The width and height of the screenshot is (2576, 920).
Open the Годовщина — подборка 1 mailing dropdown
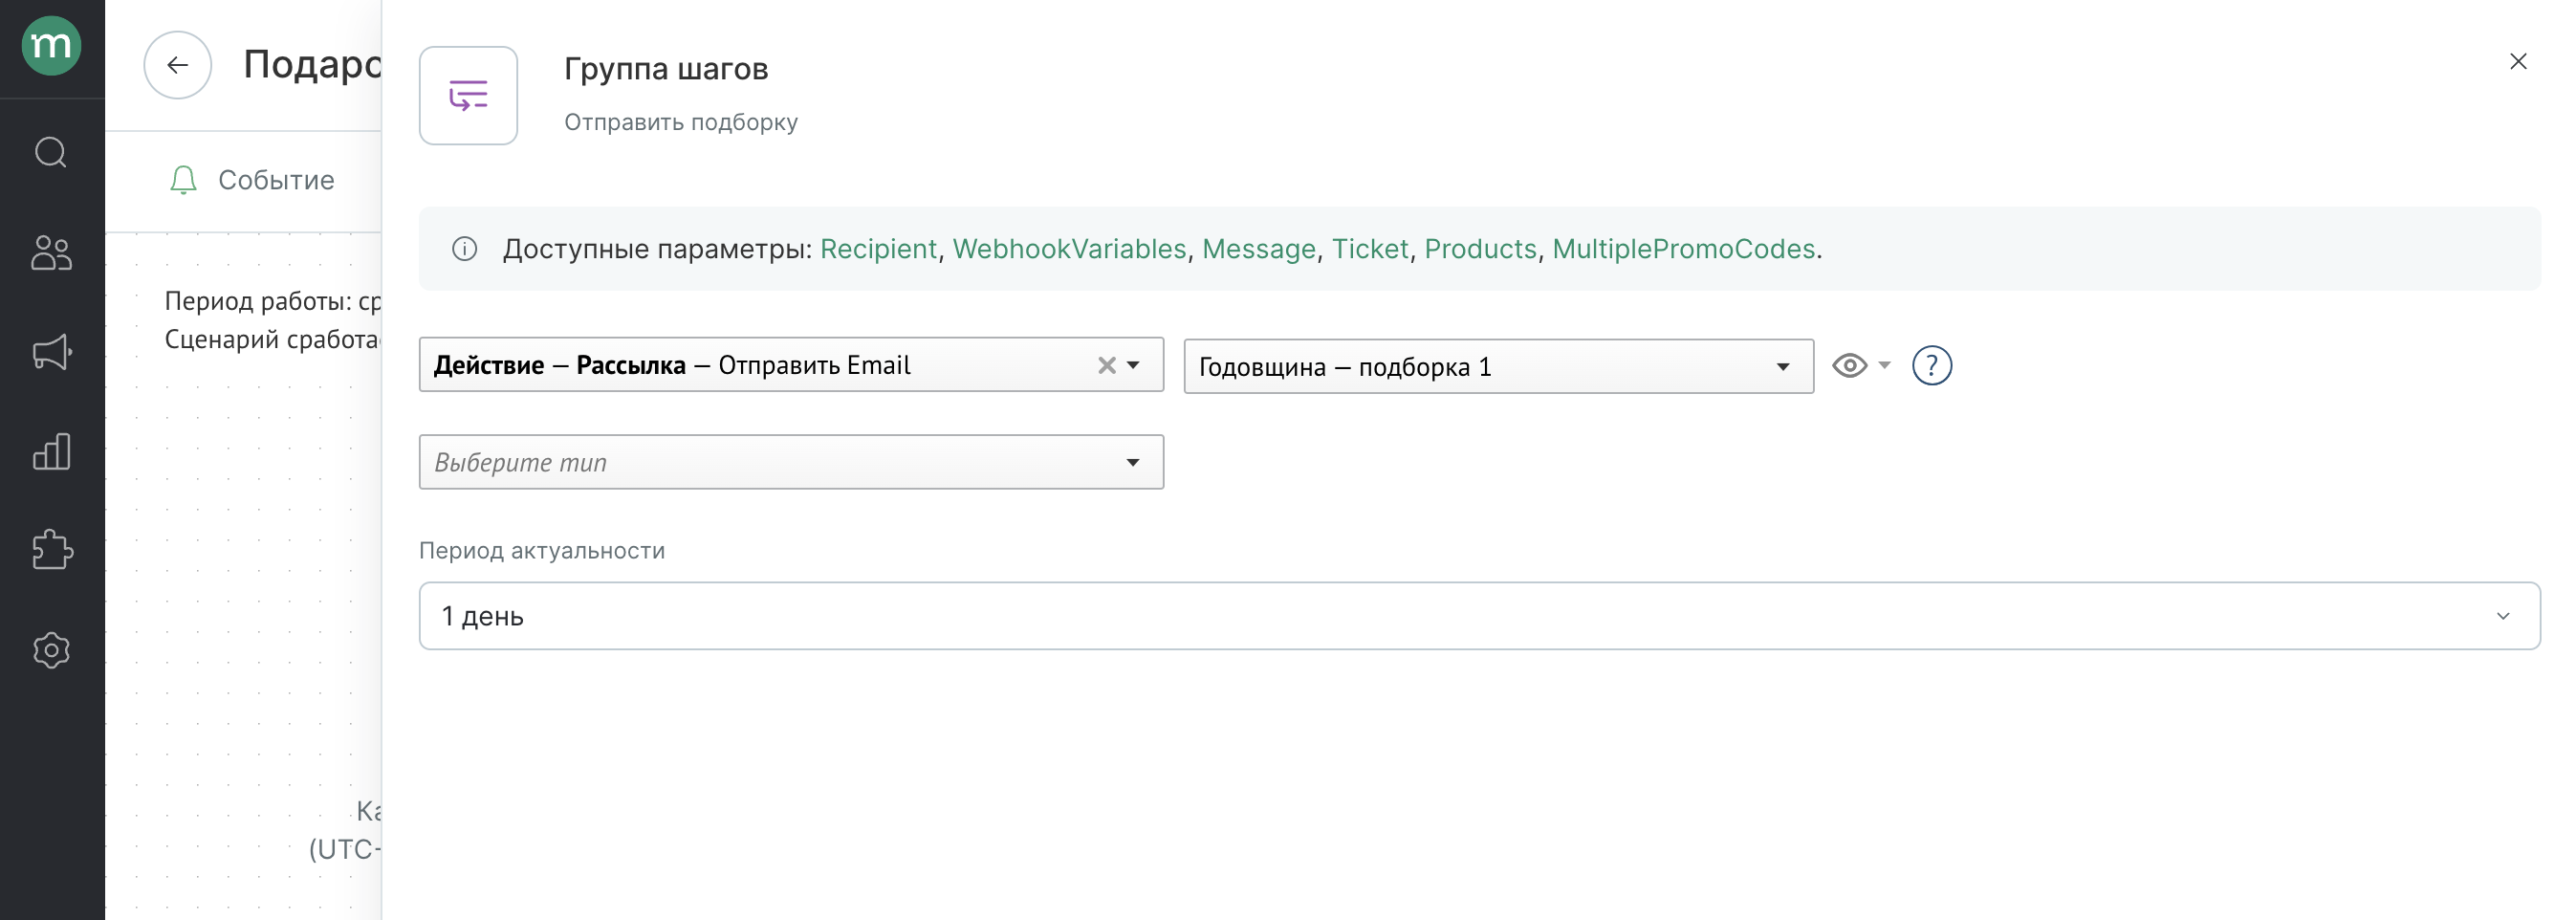click(1498, 367)
